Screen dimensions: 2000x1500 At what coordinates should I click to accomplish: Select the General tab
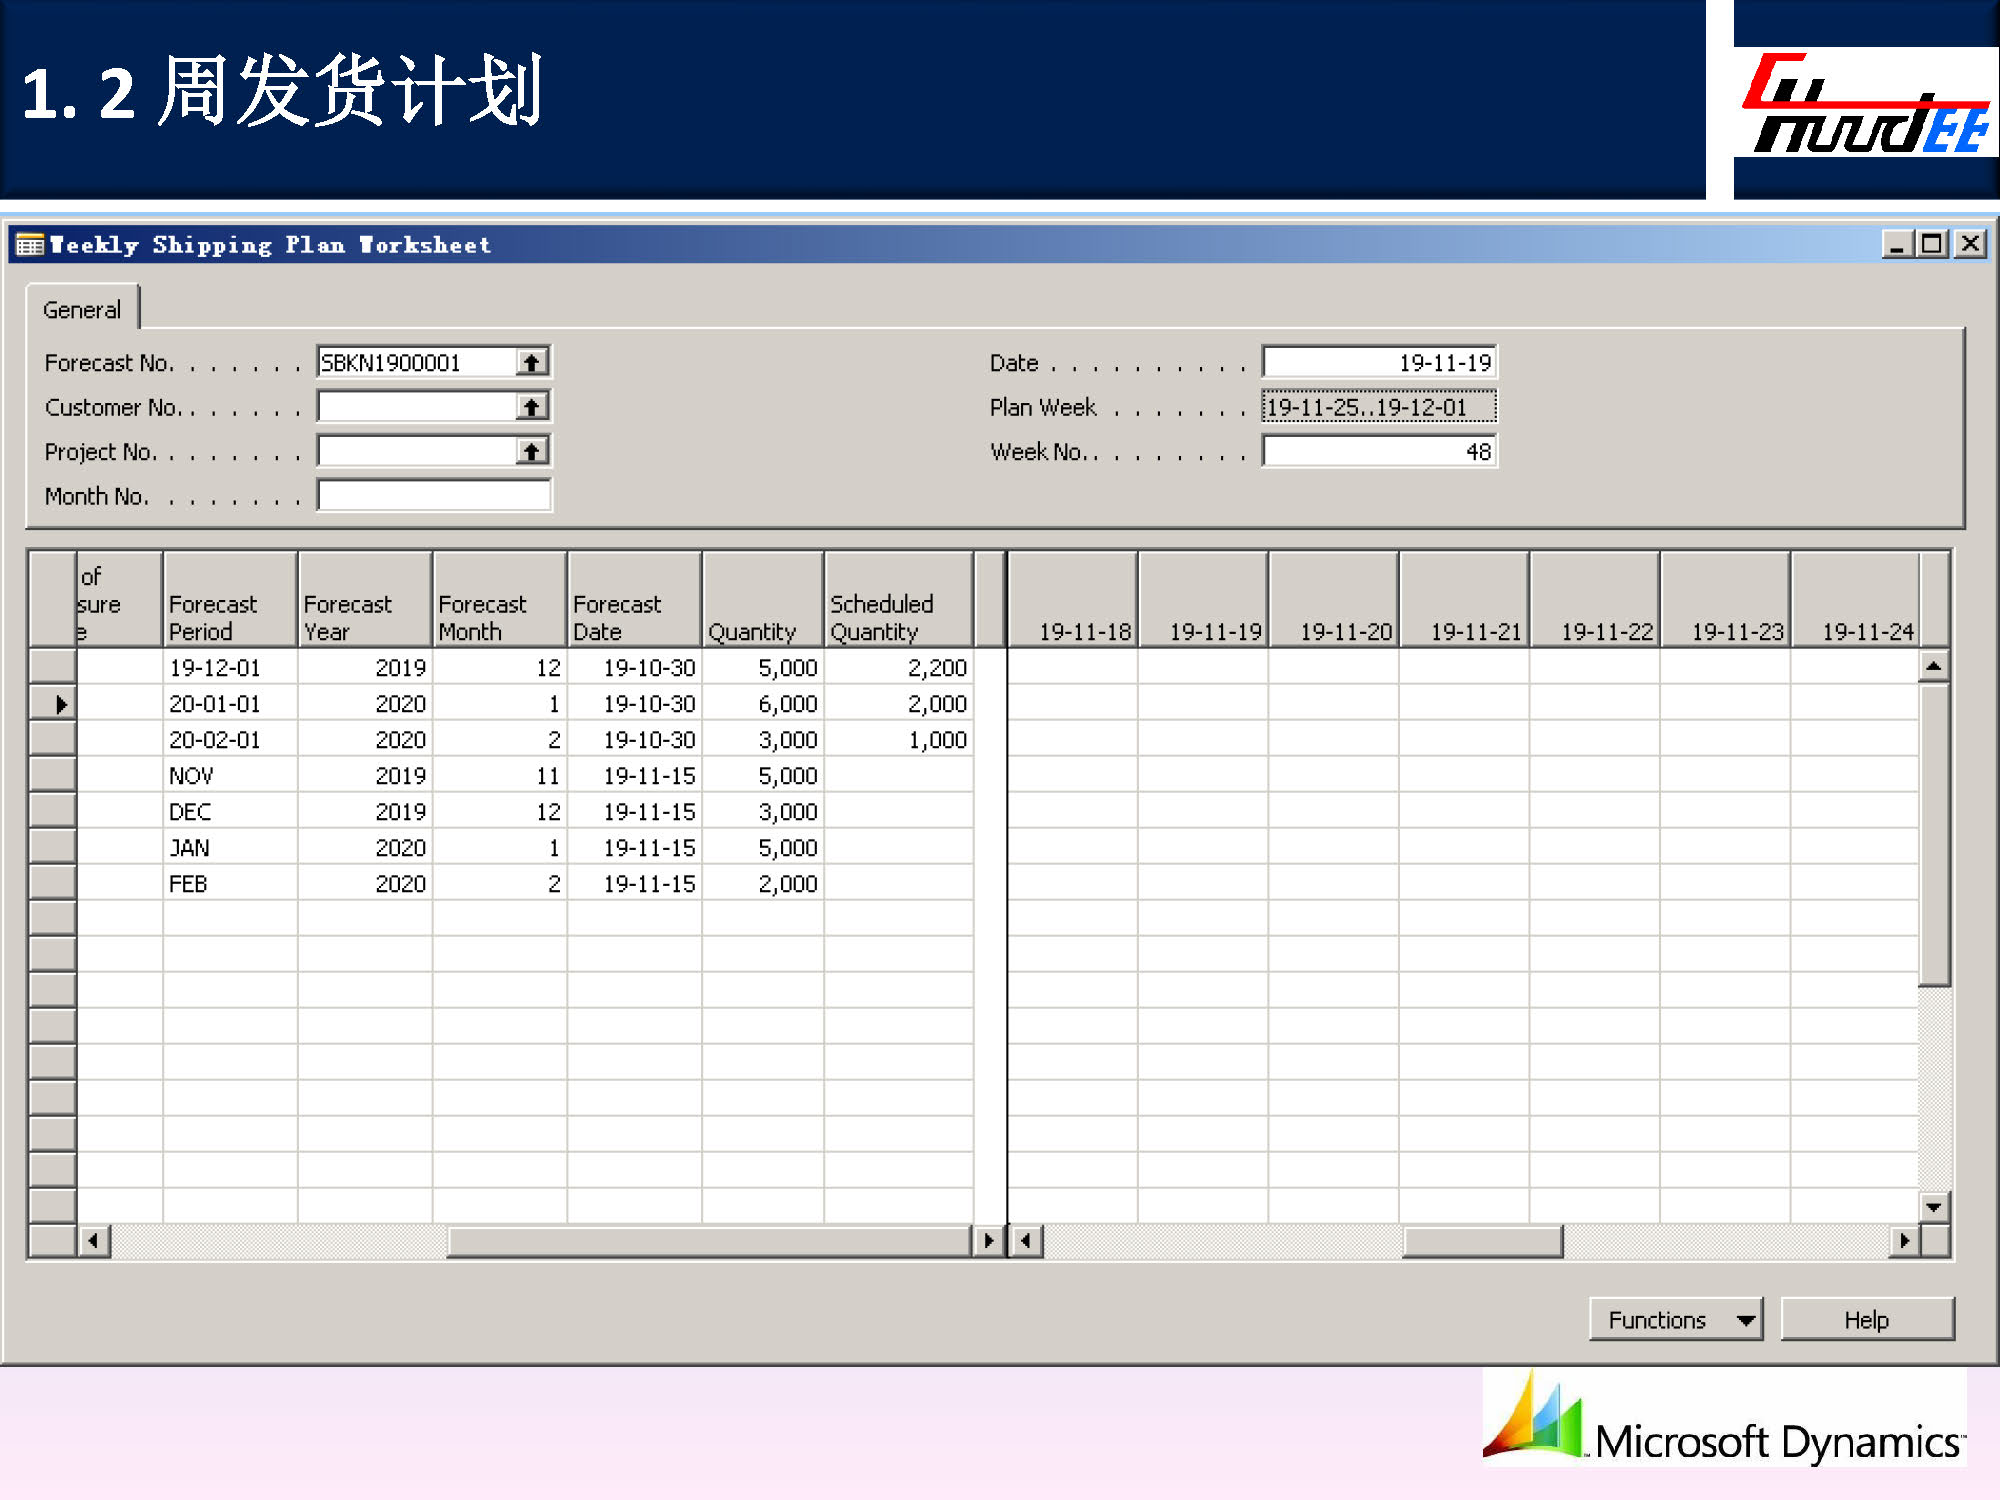(82, 310)
